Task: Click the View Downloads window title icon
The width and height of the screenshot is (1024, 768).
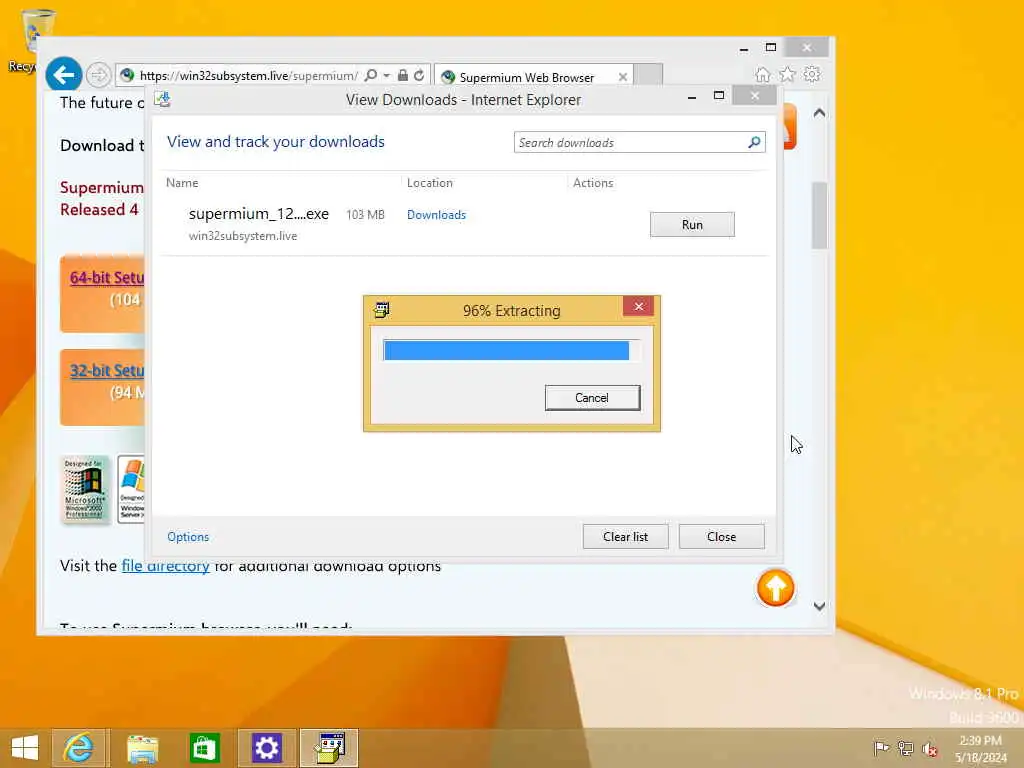Action: pos(162,99)
